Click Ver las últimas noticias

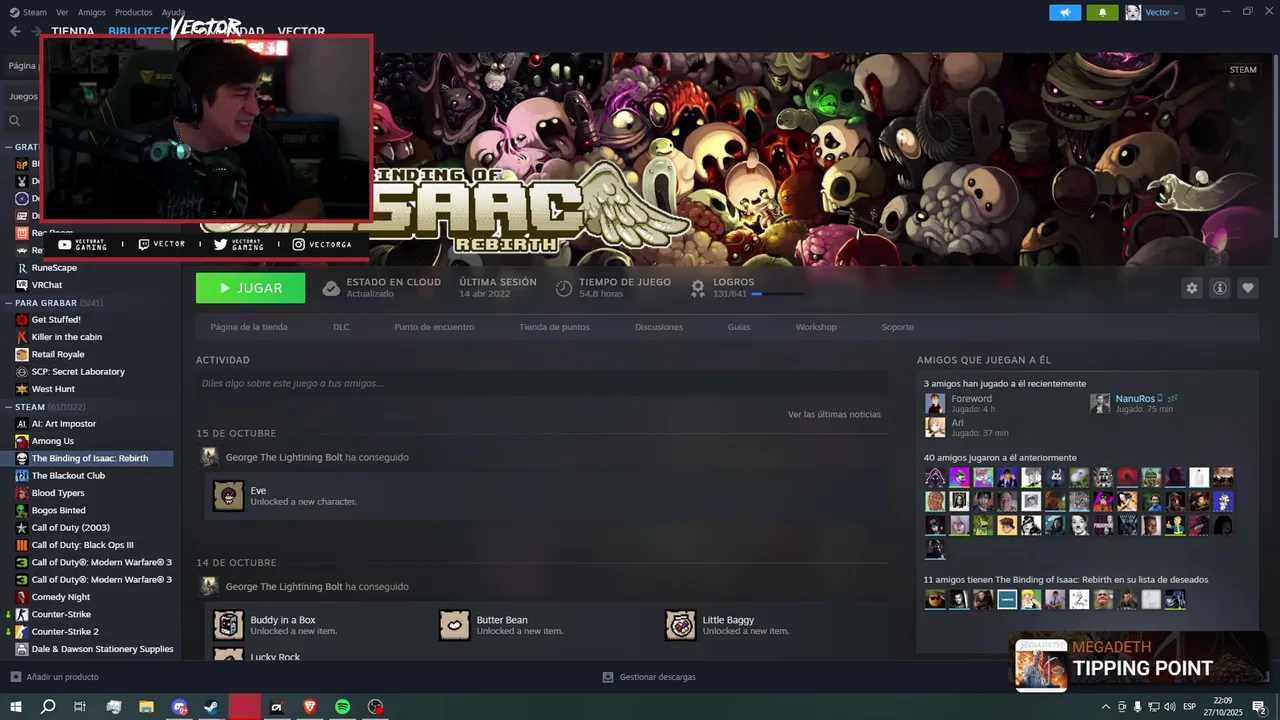pos(834,414)
